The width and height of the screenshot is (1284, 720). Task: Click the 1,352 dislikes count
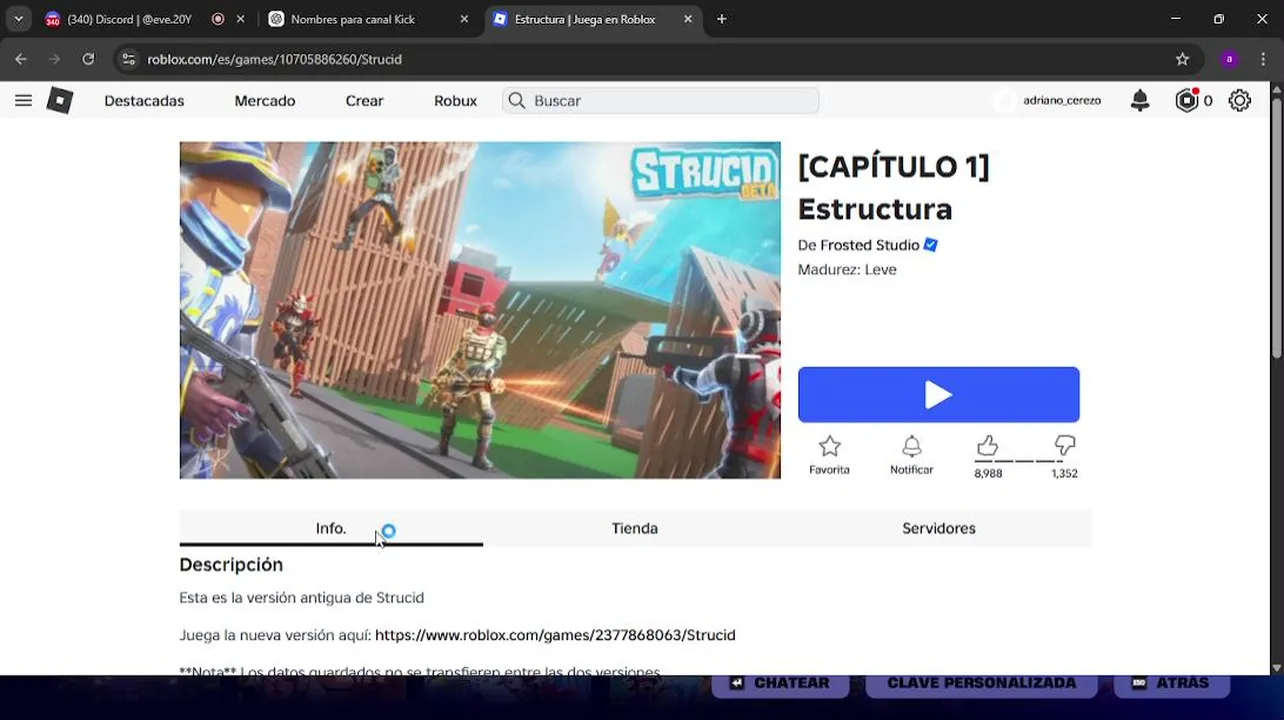[1064, 473]
